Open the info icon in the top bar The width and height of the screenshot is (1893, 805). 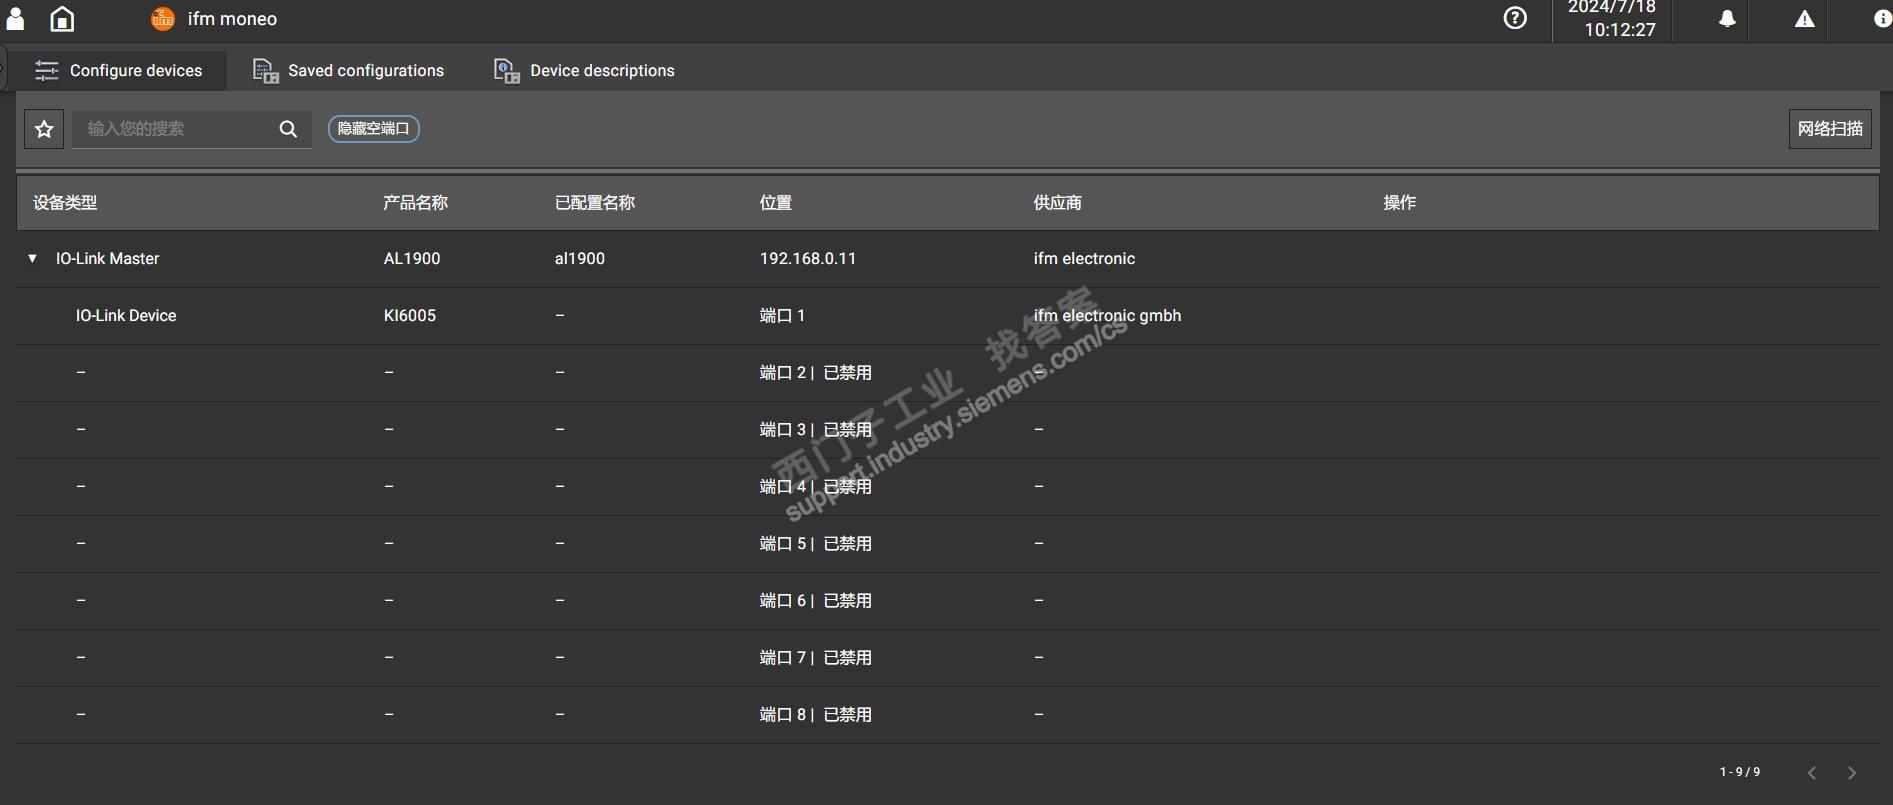(1882, 18)
